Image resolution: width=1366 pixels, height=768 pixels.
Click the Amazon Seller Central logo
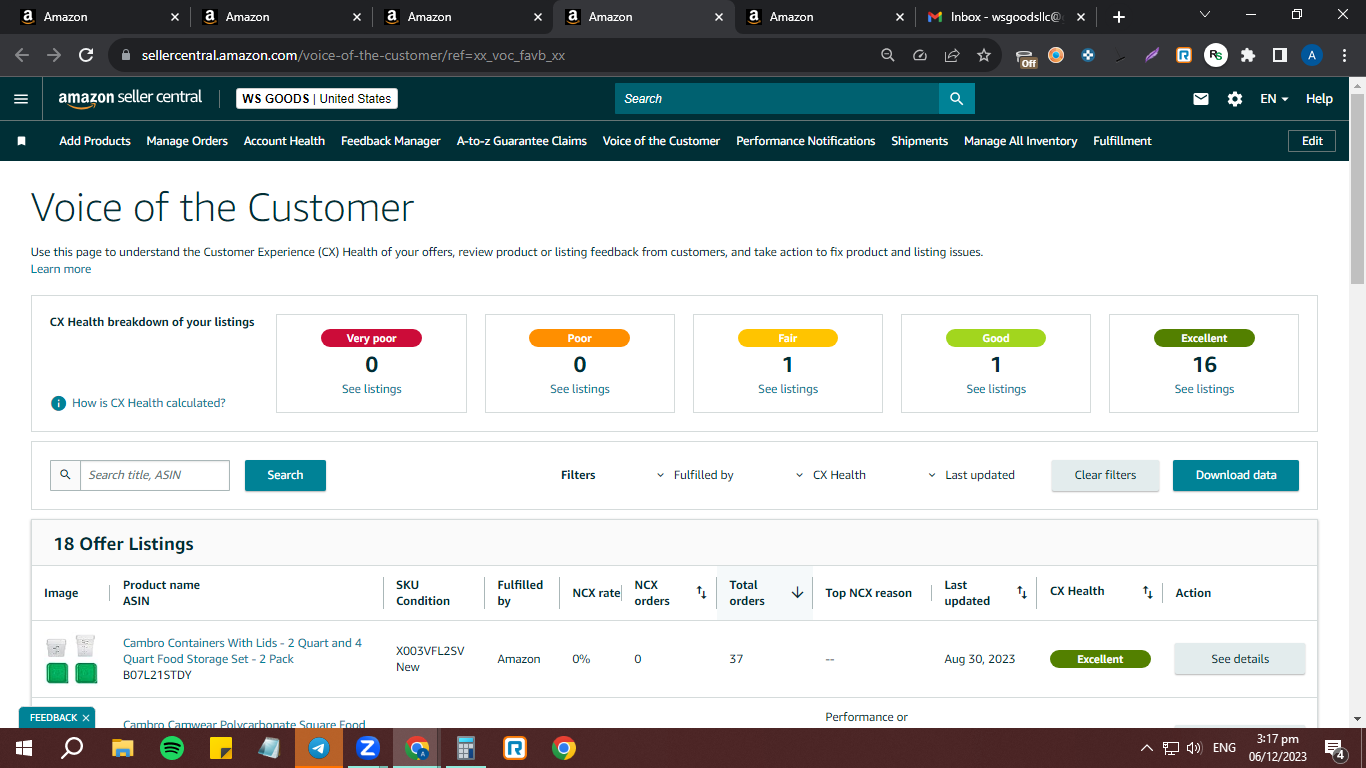tap(130, 98)
